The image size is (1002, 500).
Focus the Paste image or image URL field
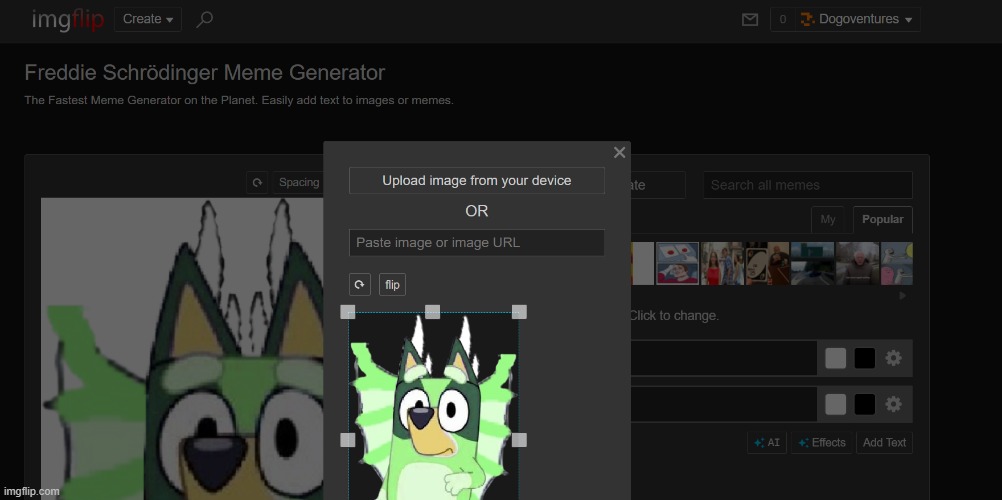pyautogui.click(x=477, y=242)
